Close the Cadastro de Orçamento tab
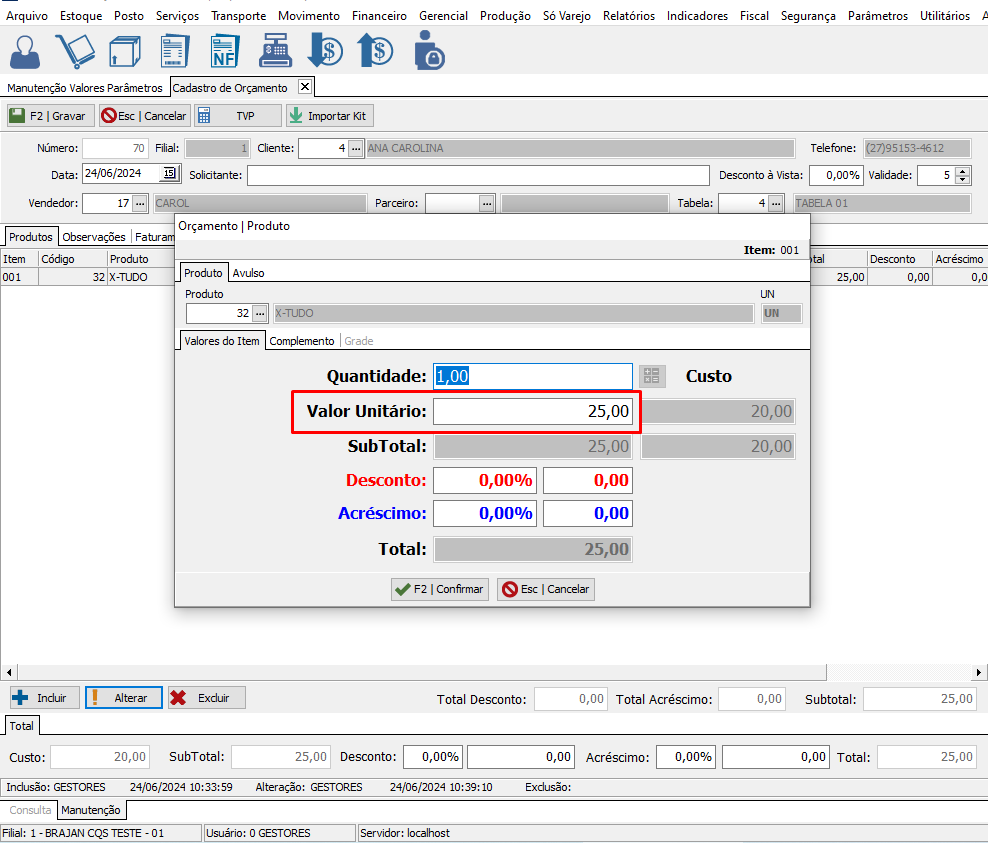Screen dimensions: 988x843 click(305, 87)
